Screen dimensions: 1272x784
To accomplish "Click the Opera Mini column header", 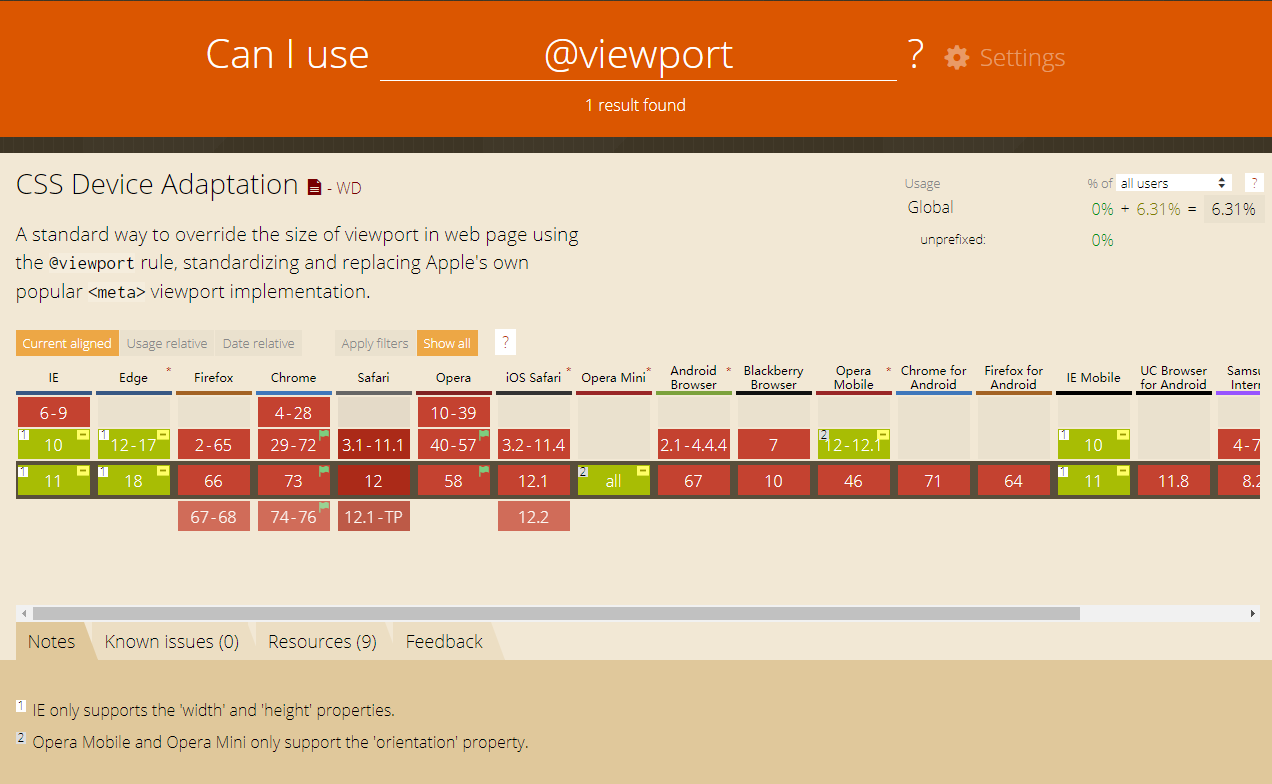I will 614,378.
